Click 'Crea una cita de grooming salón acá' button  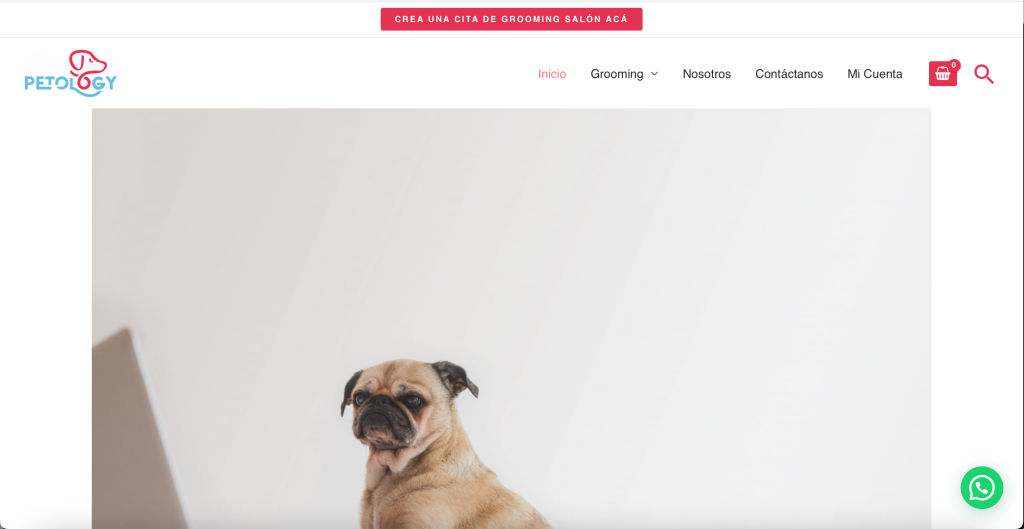(x=511, y=19)
